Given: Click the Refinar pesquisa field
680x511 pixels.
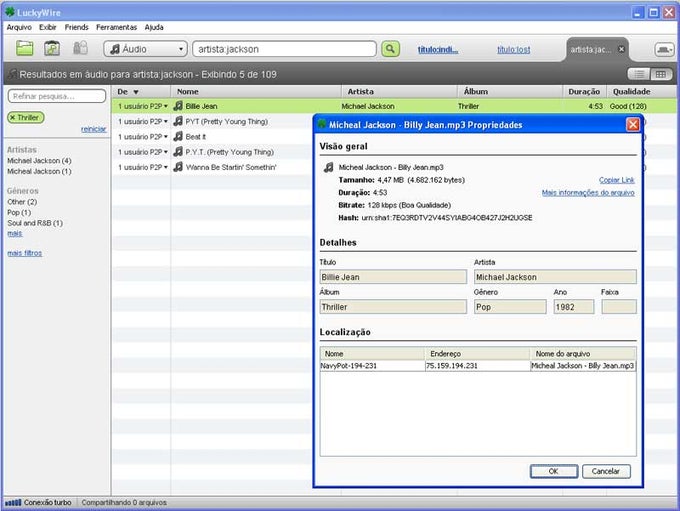Looking at the screenshot, I should [57, 96].
